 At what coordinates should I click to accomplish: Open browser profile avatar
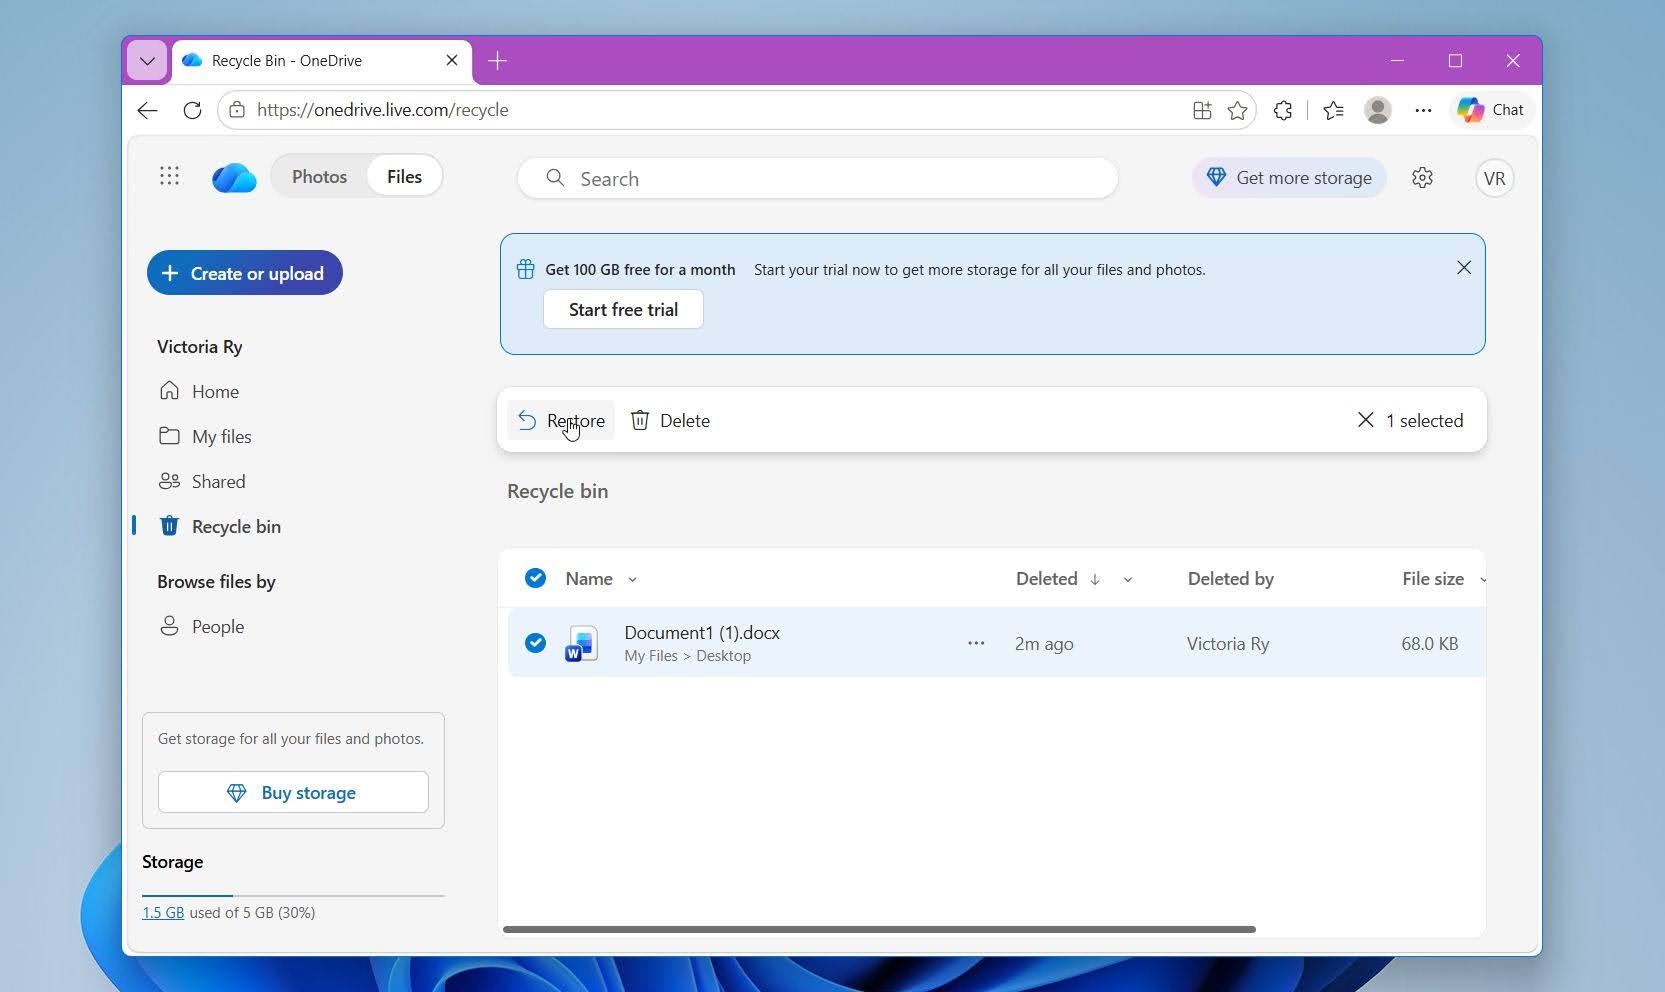point(1378,110)
